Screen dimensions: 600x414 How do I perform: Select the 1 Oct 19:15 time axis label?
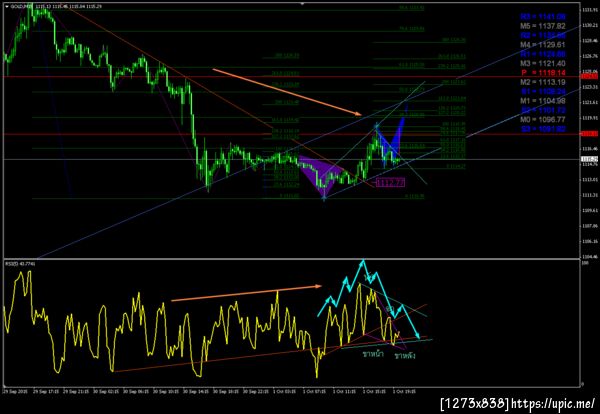404,391
